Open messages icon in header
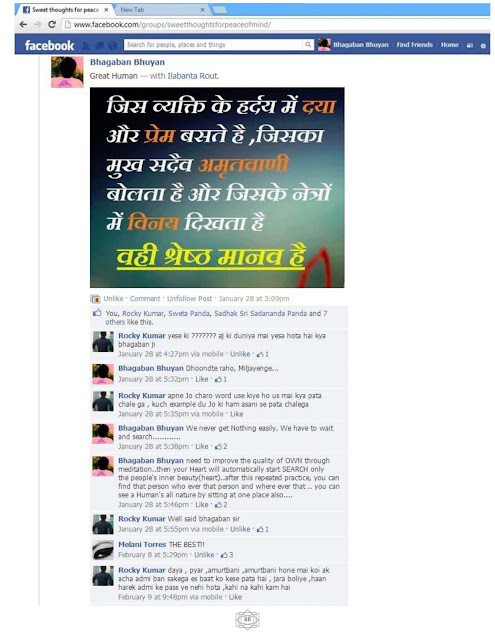Screen dimensions: 495x640 pos(99,46)
